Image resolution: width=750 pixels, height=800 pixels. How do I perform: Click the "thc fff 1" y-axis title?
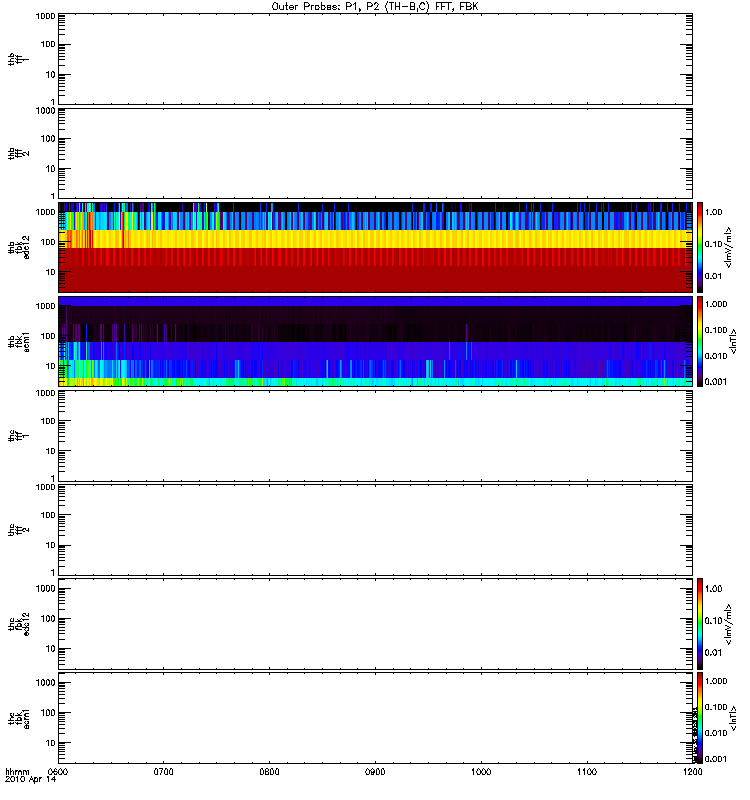tap(19, 436)
